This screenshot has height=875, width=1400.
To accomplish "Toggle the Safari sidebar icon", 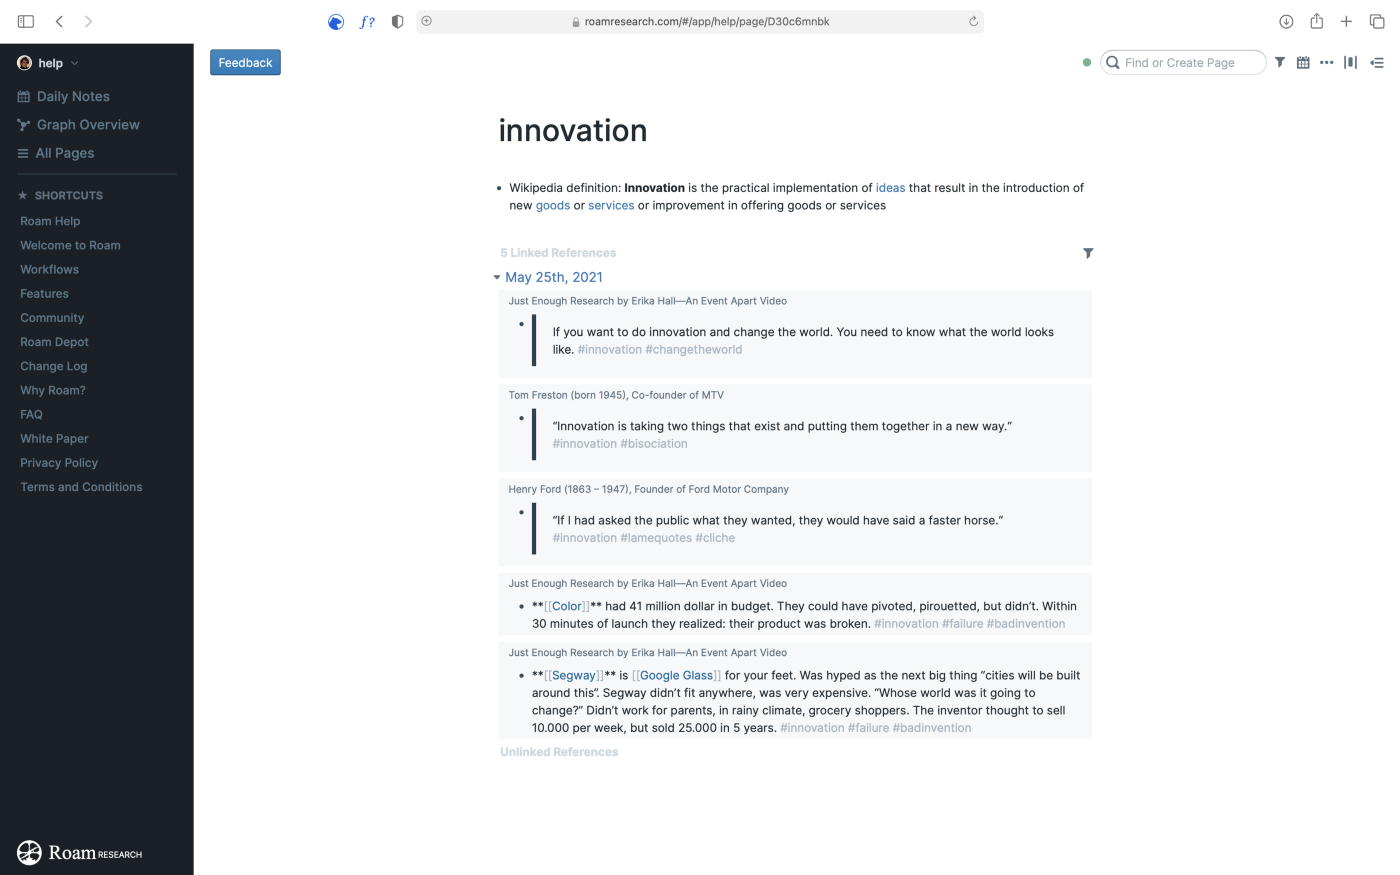I will [26, 21].
